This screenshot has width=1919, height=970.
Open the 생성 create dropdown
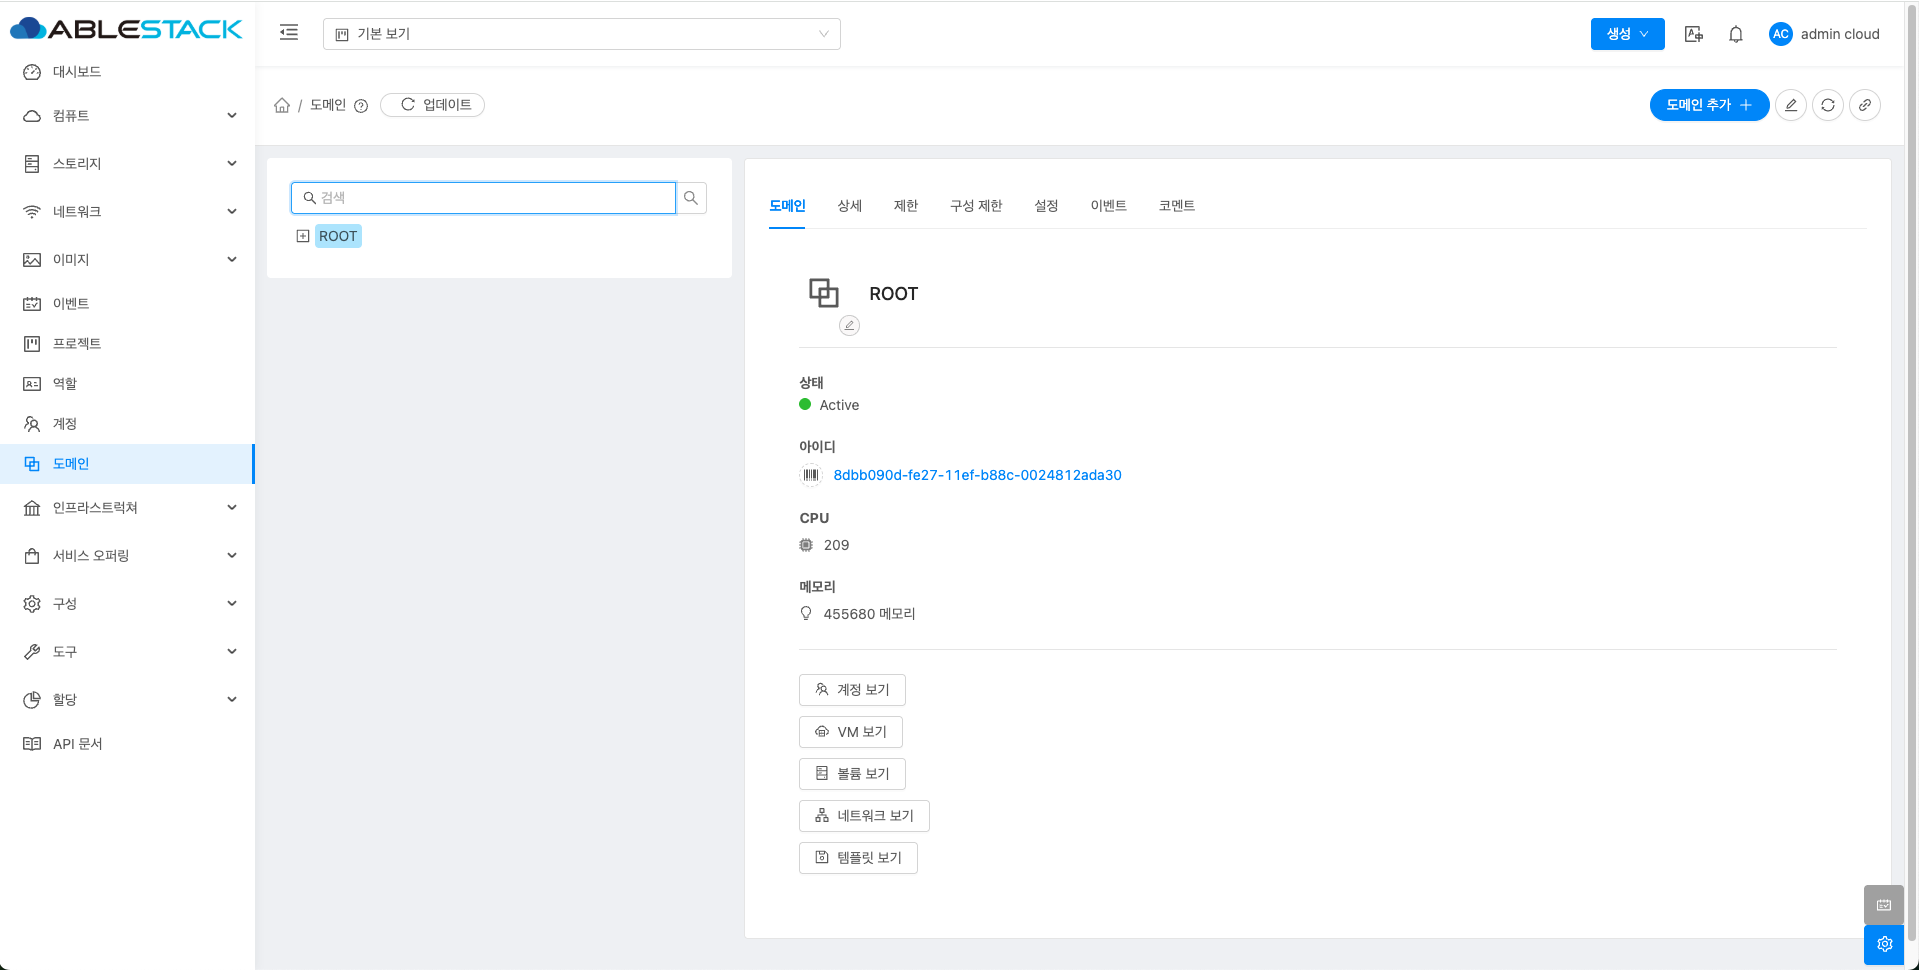tap(1627, 34)
